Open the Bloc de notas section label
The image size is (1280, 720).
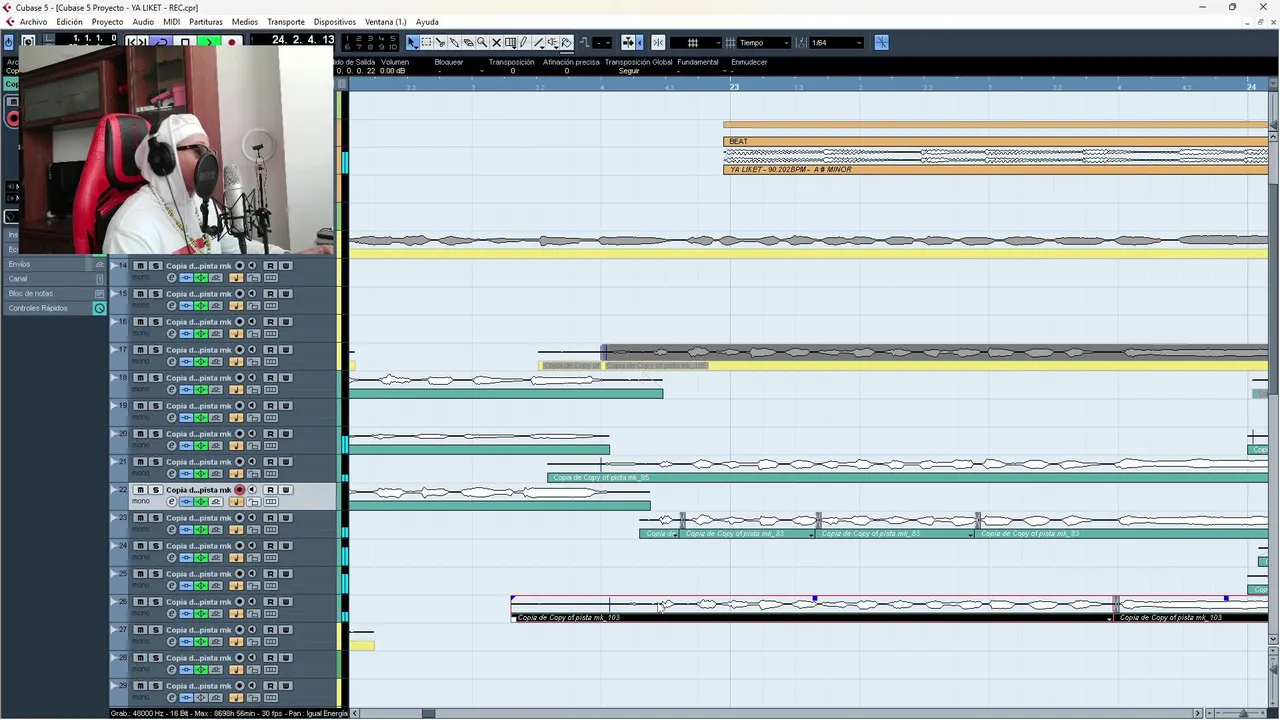(30, 293)
